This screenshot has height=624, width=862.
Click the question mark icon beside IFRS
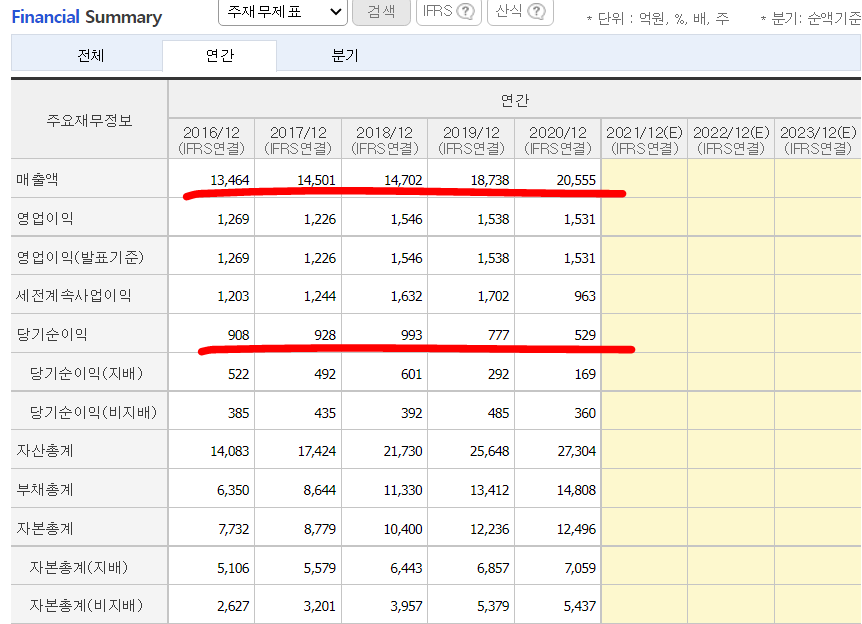coord(466,11)
